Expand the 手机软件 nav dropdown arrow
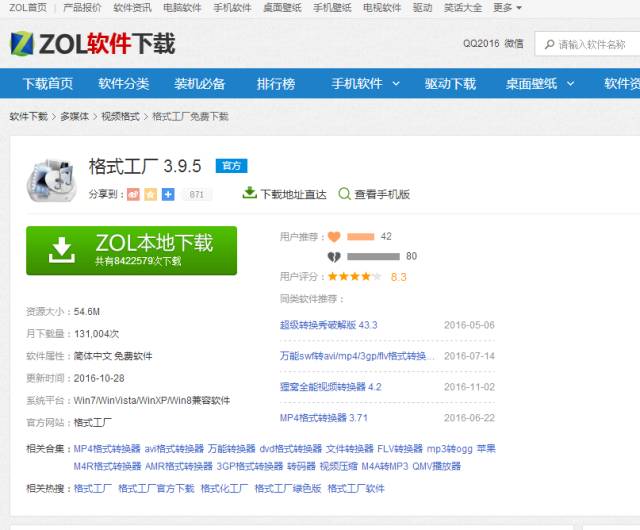640x530 pixels. 396,84
